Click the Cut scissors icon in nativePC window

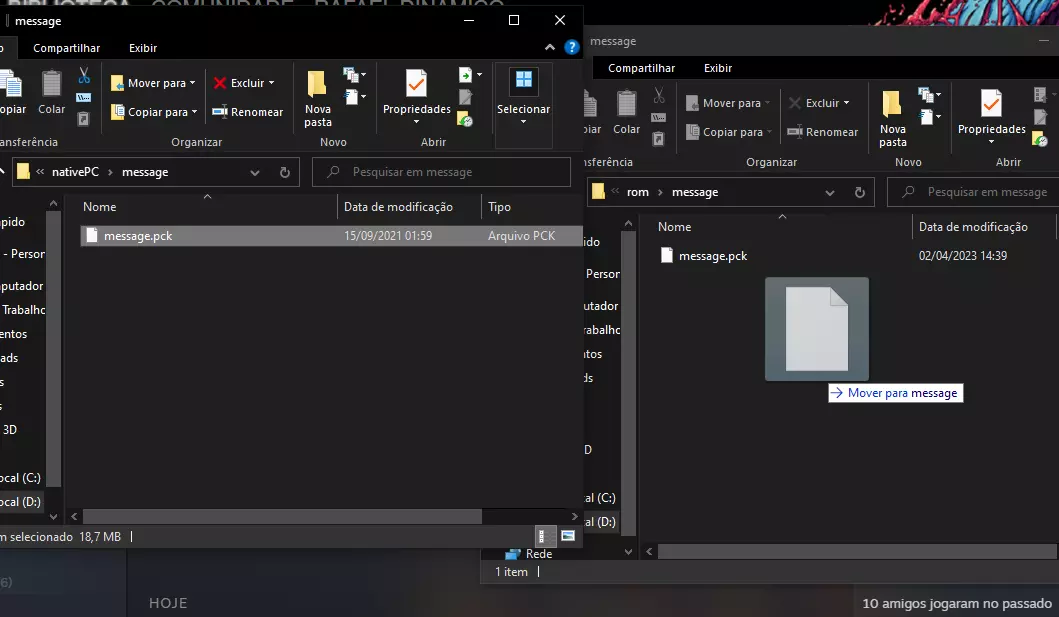84,76
